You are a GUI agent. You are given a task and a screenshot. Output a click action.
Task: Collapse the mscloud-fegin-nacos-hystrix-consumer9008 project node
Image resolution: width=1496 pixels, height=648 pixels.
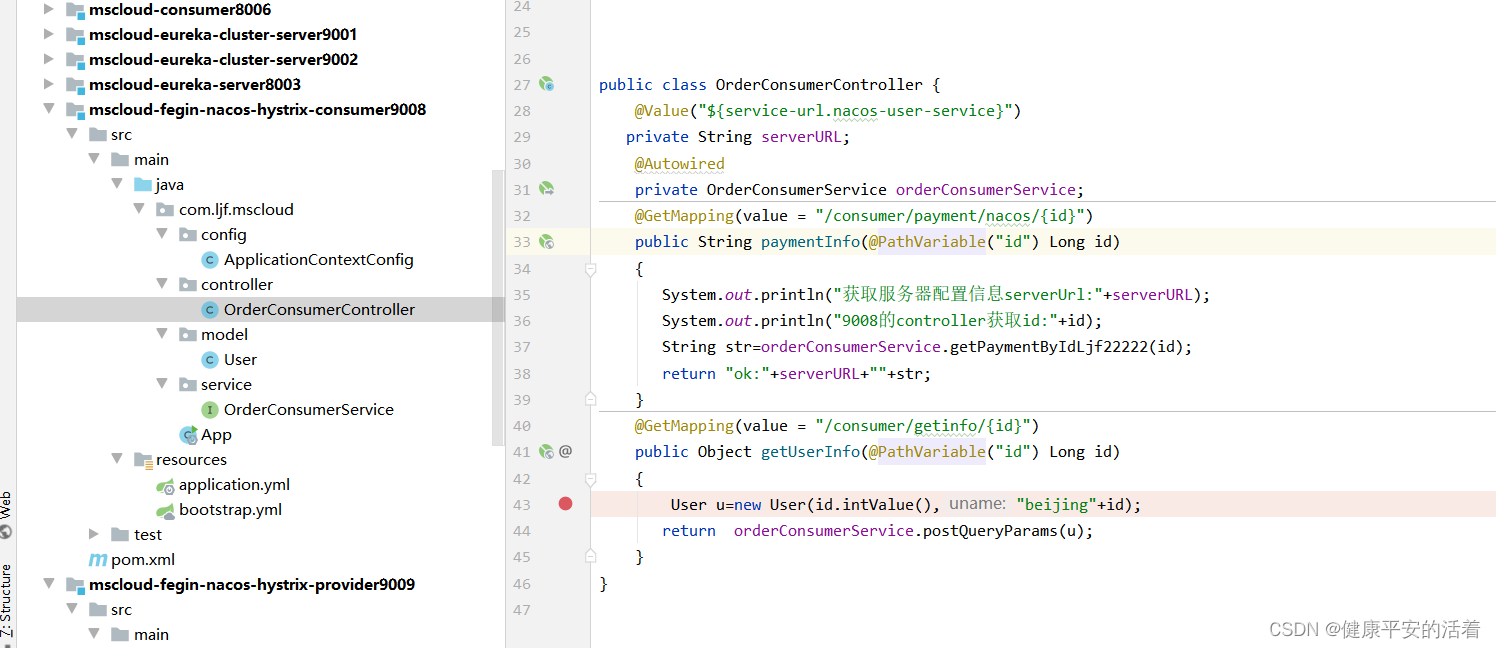[x=48, y=109]
